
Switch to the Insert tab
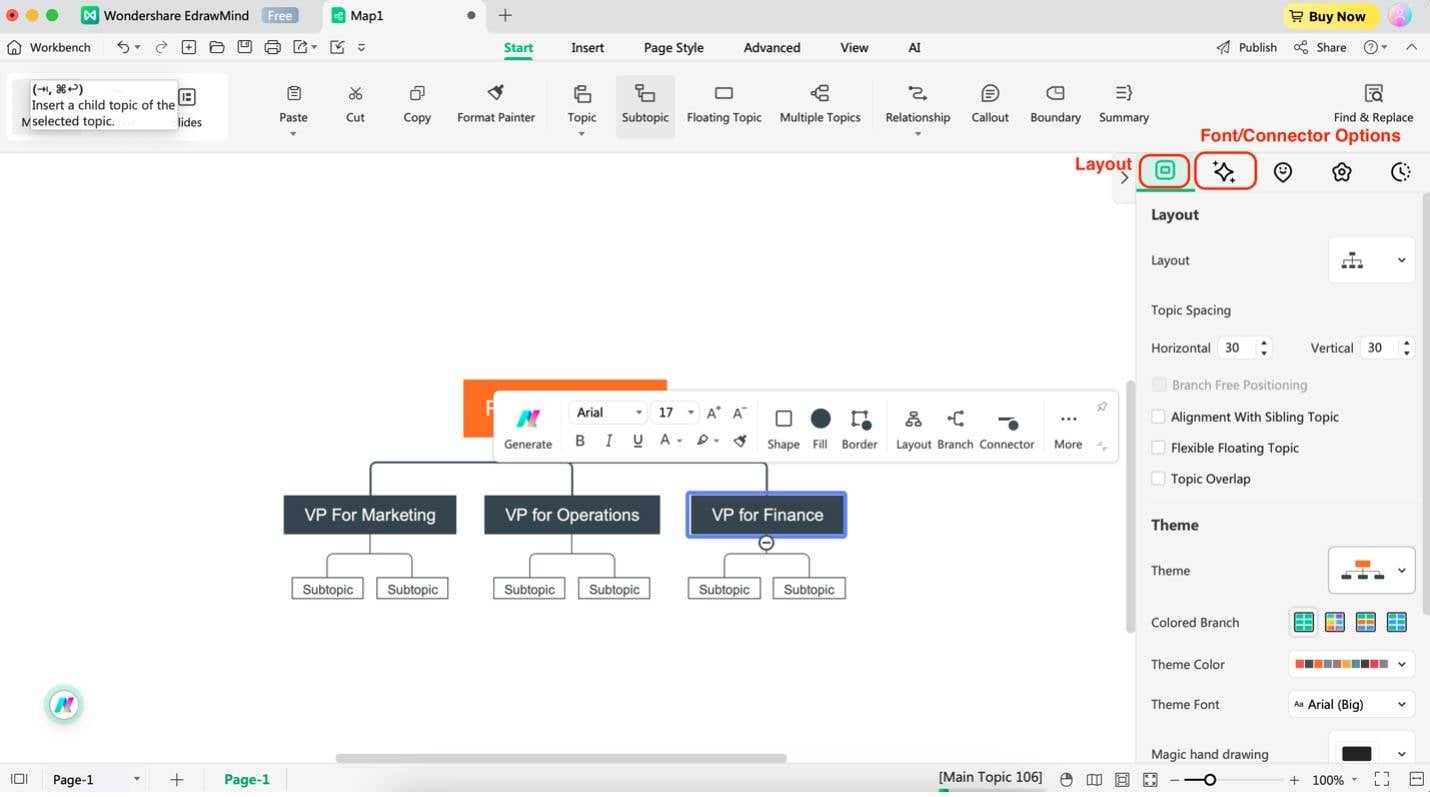coord(588,47)
